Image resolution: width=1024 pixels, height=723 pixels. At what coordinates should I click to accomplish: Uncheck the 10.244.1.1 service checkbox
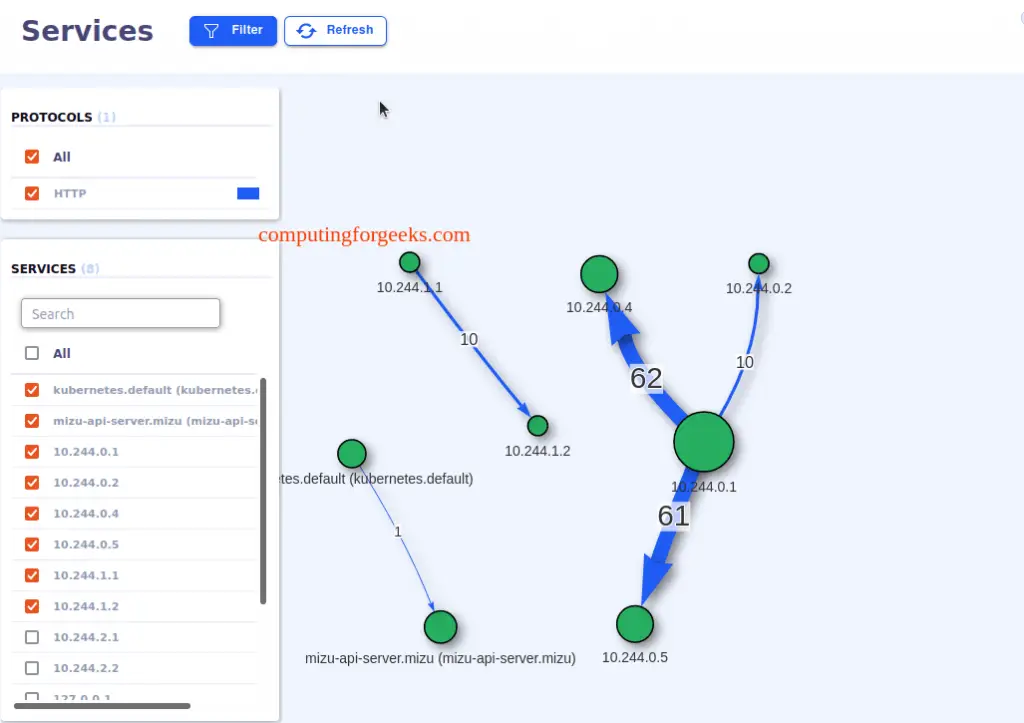click(32, 575)
